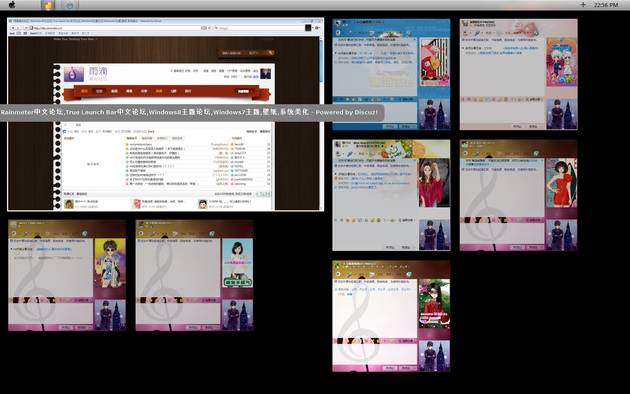Click the purple raindrop forum logo

(x=74, y=74)
